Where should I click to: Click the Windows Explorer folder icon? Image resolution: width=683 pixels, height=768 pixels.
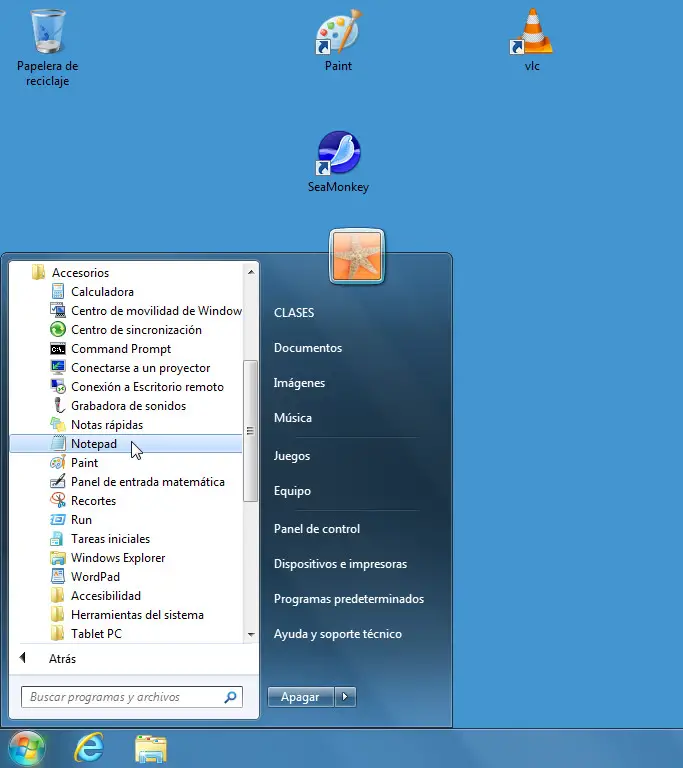(x=58, y=558)
